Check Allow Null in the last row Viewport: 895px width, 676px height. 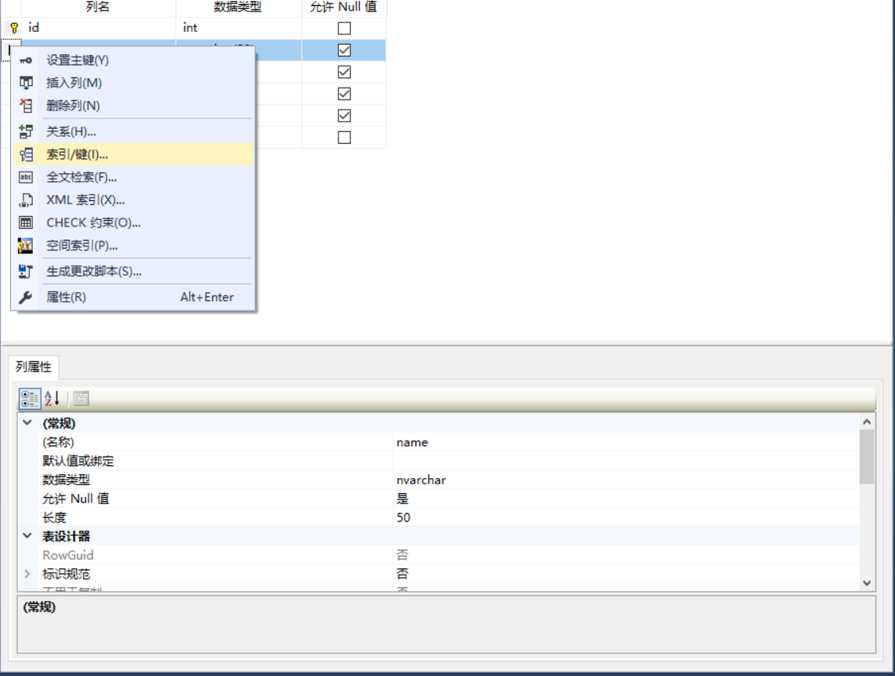pyautogui.click(x=344, y=138)
